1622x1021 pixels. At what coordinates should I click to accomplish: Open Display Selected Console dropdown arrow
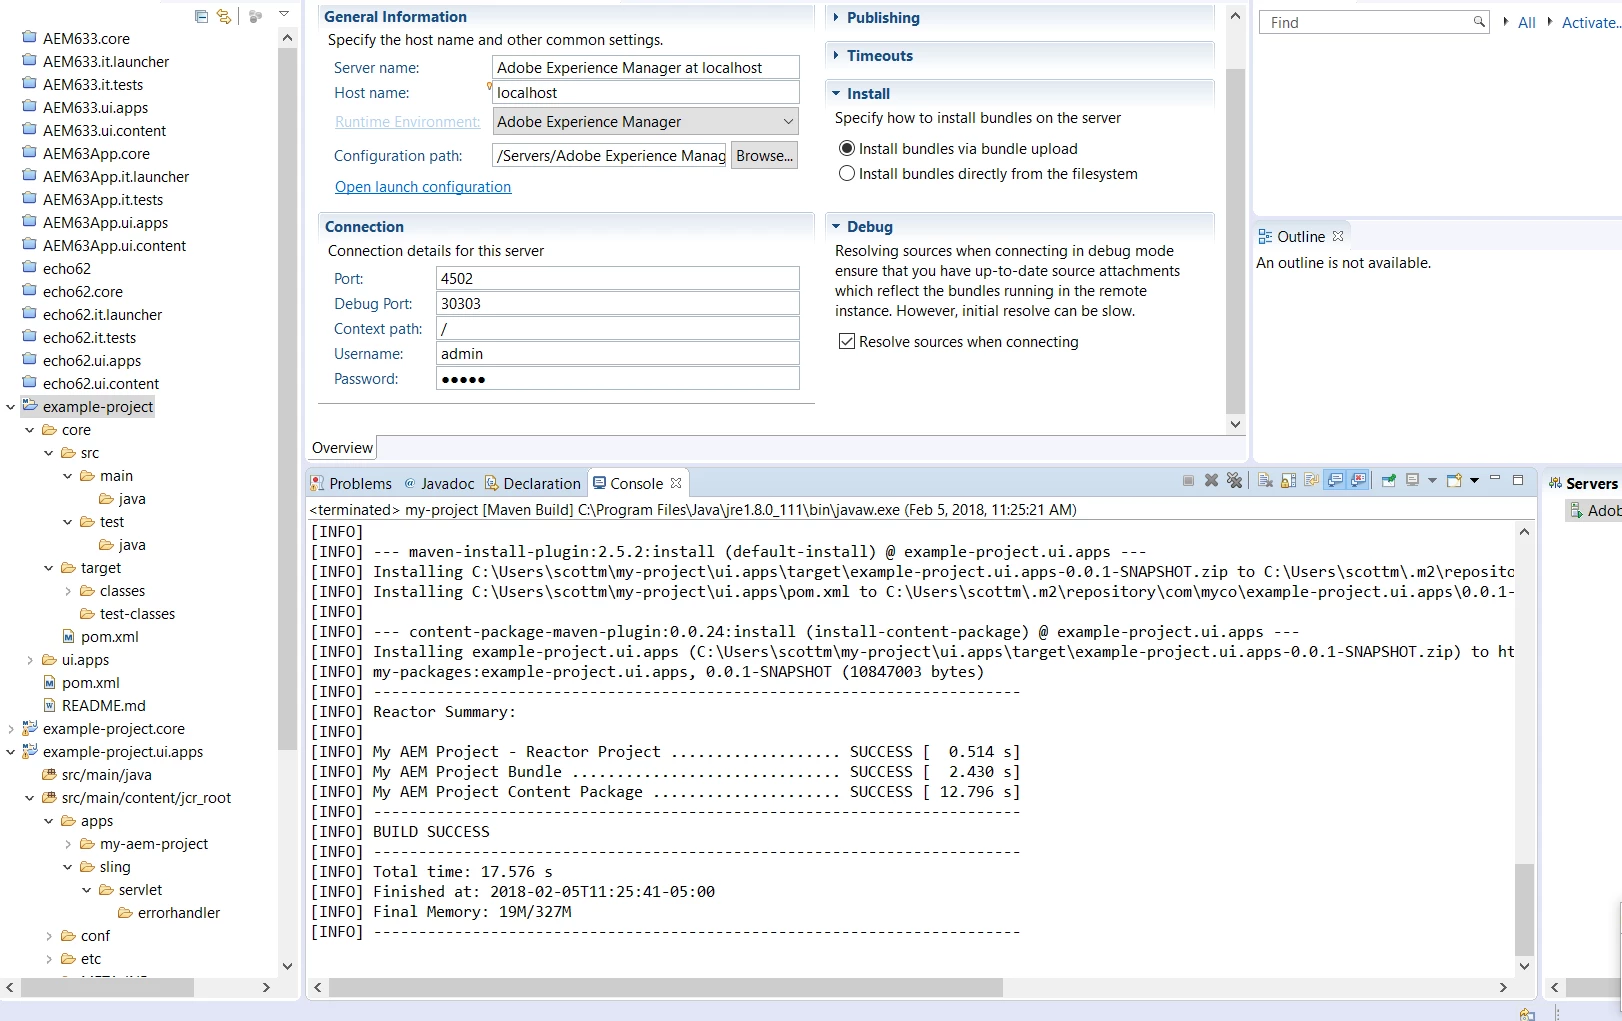pos(1432,481)
